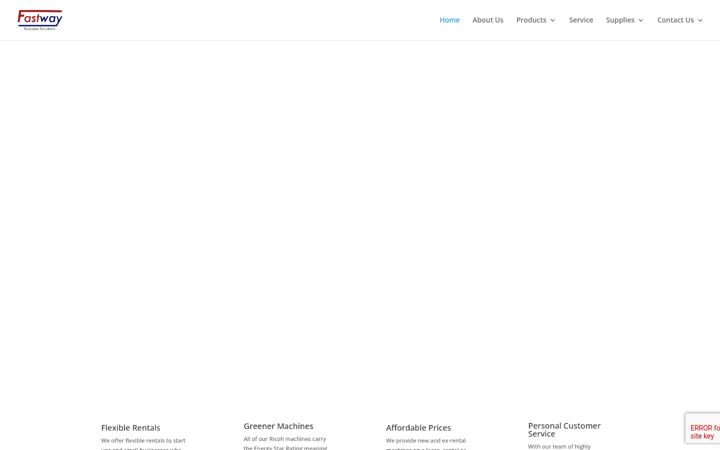This screenshot has width=720, height=450.
Task: Click 'We provide new and ex-rental' text
Action: 426,441
